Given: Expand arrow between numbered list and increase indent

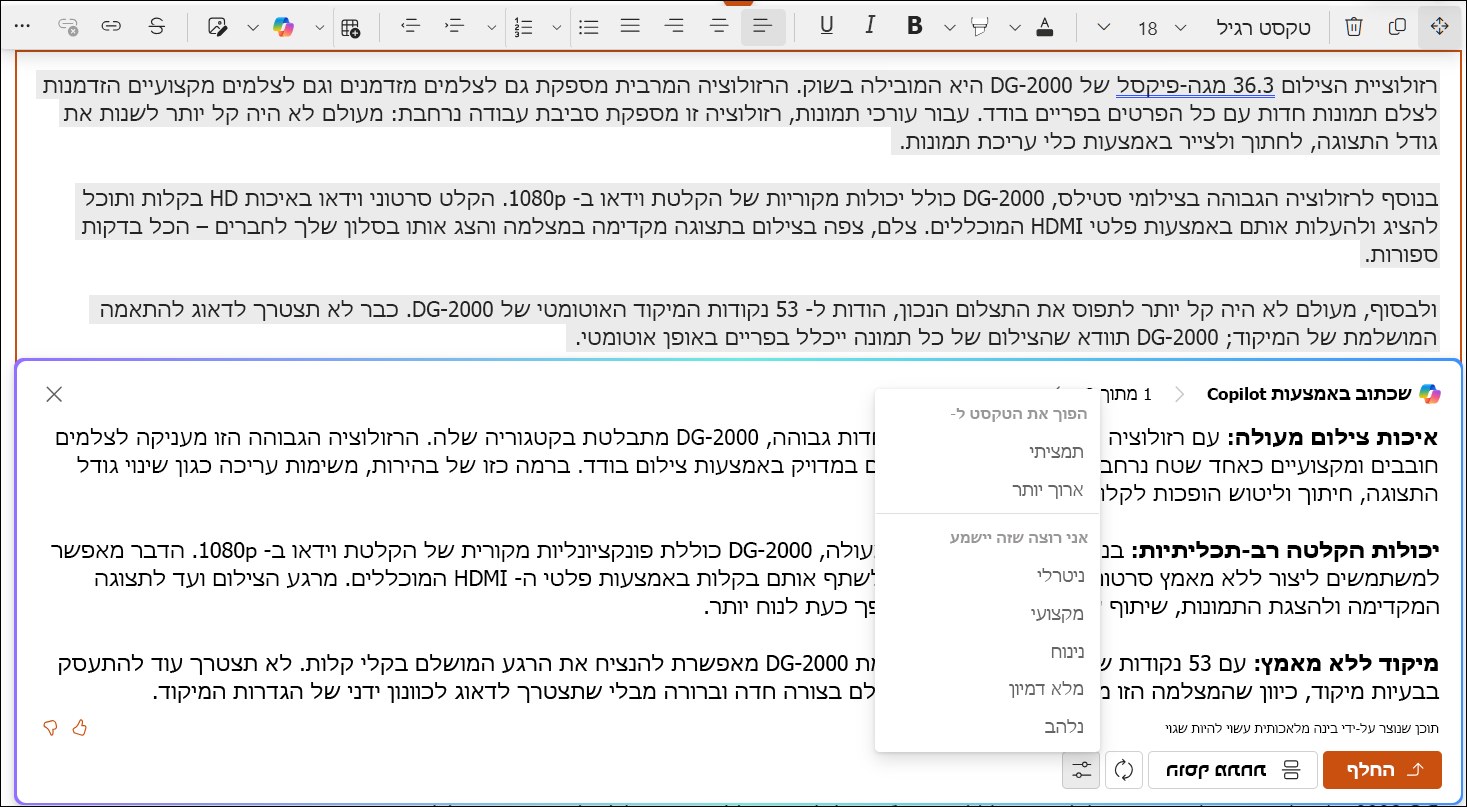Looking at the screenshot, I should pos(489,28).
